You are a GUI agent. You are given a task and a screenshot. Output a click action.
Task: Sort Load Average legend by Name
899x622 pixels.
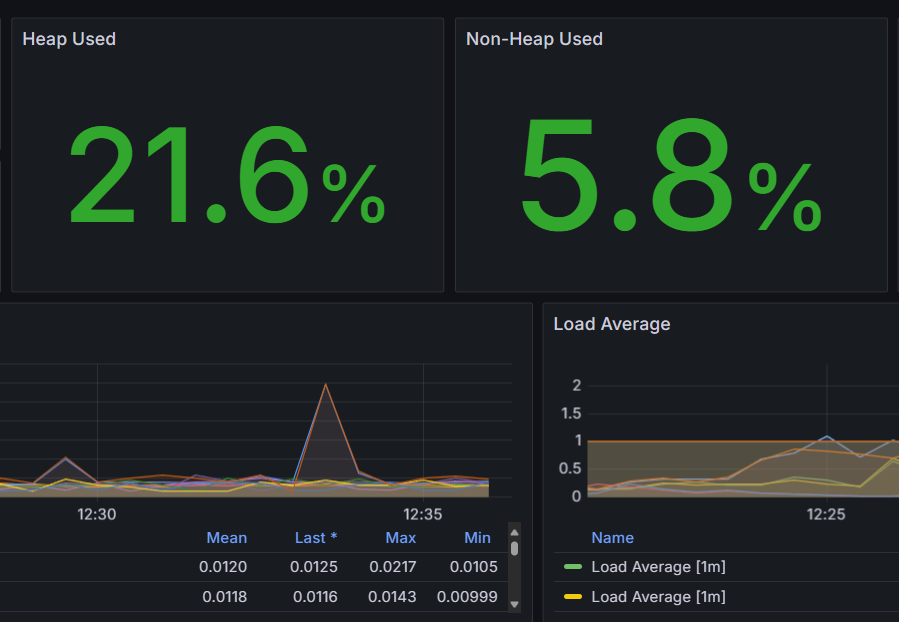point(612,538)
